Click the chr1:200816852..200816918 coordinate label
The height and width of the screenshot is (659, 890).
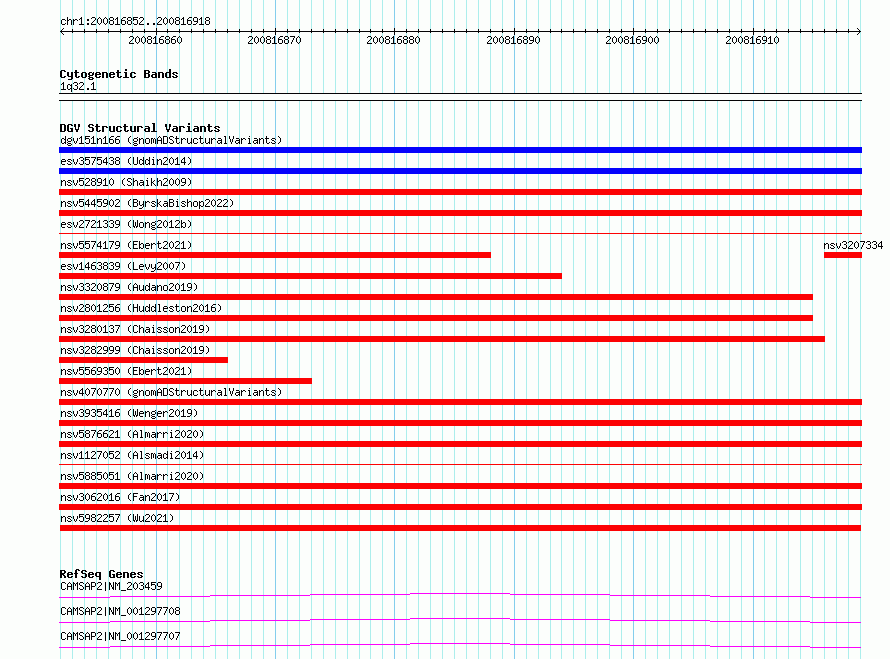coord(135,21)
